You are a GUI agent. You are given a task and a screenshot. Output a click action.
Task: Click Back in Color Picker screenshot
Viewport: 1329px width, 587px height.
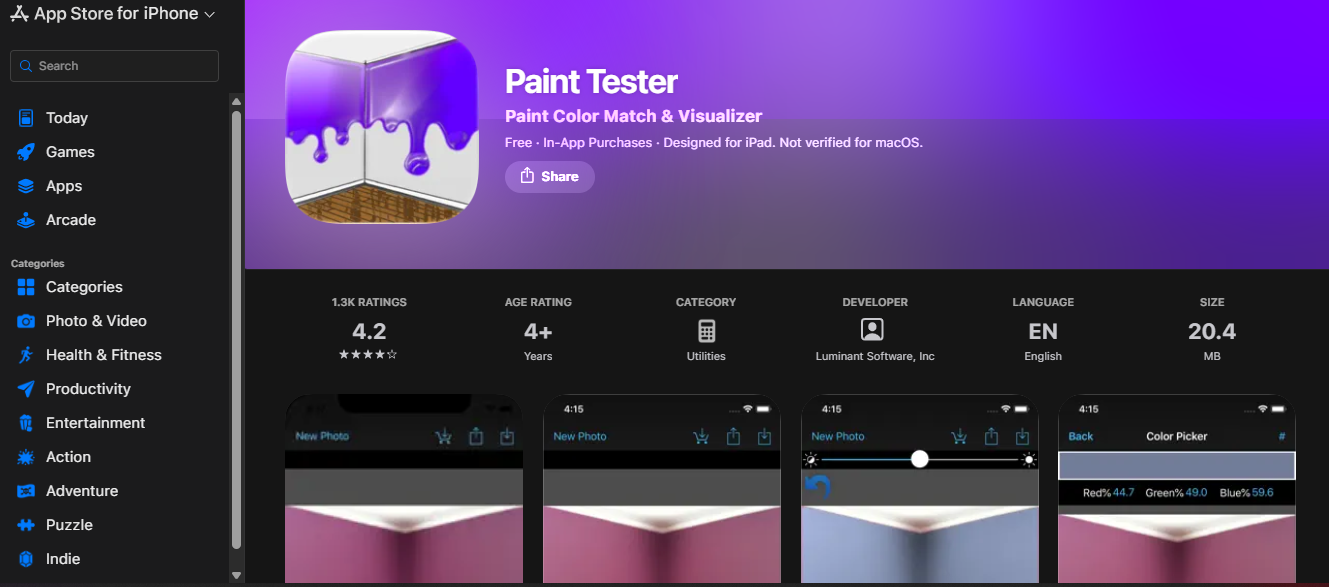(x=1081, y=436)
